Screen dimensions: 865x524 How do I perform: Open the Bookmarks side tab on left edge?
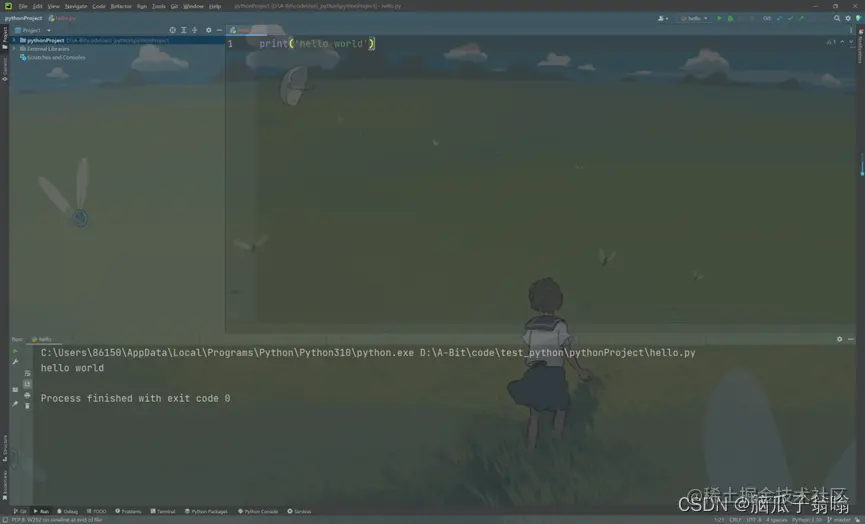pyautogui.click(x=4, y=485)
